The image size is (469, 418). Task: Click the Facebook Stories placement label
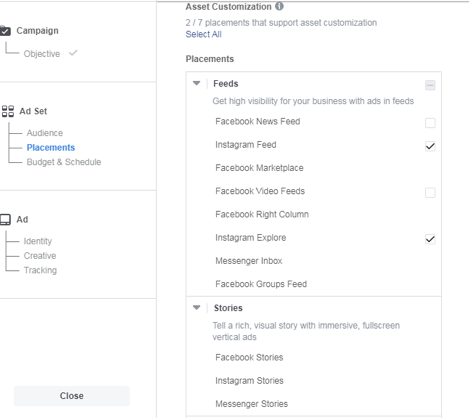[x=249, y=357]
